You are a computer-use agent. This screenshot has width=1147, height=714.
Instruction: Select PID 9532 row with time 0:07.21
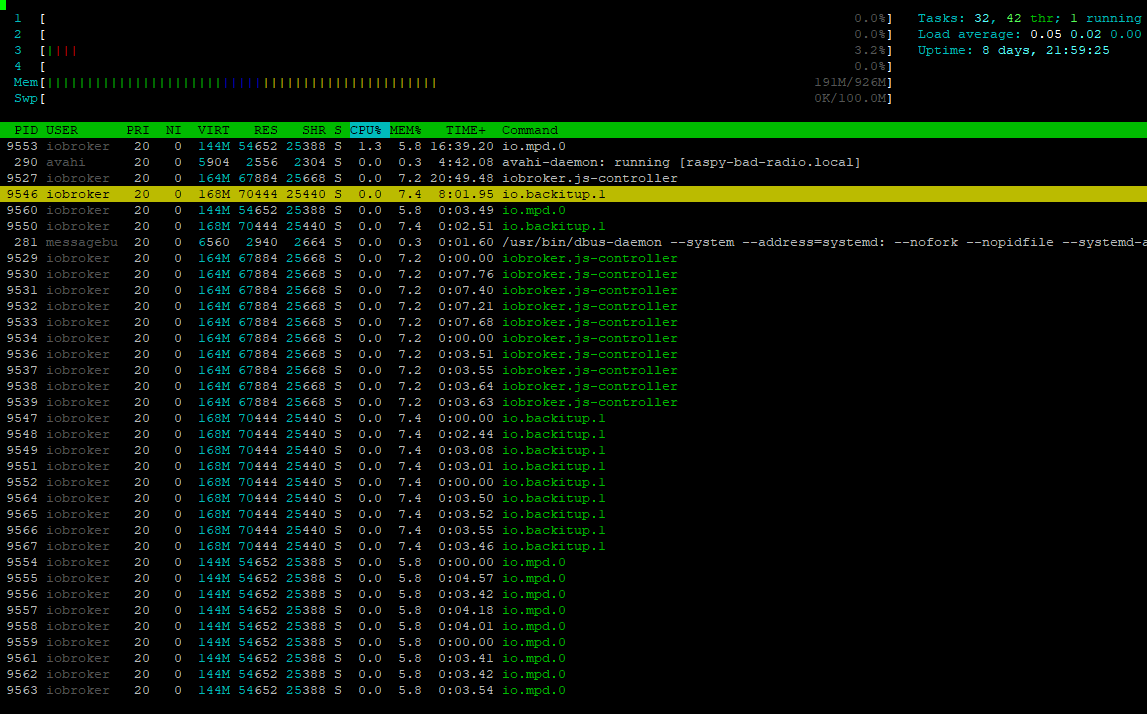[574, 307]
